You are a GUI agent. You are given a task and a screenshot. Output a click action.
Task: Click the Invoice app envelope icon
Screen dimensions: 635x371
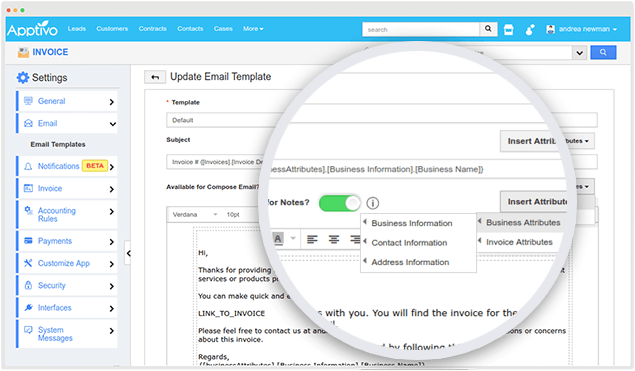(23, 52)
